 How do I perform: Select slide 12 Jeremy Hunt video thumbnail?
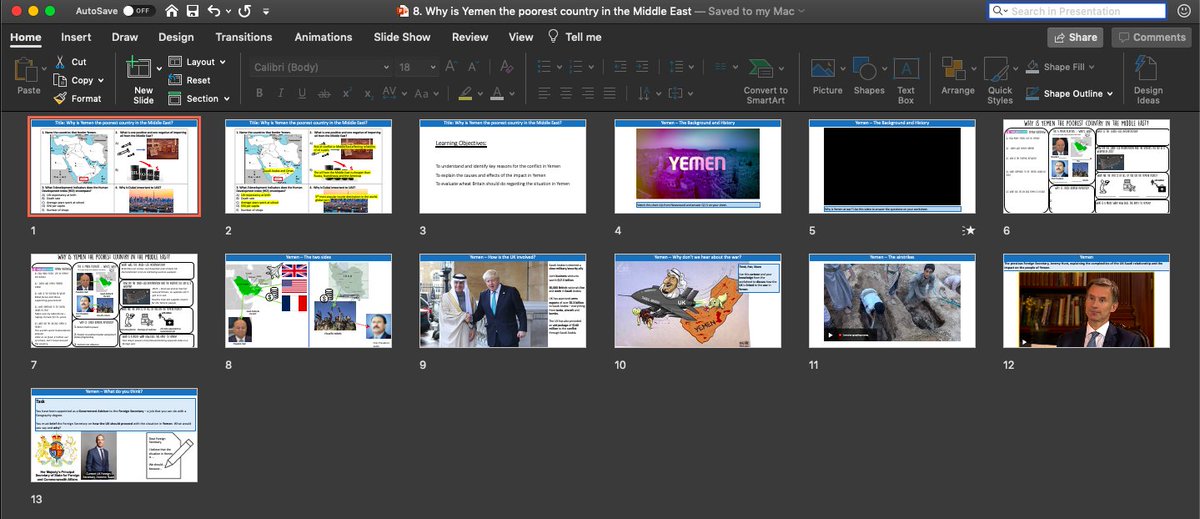1087,301
